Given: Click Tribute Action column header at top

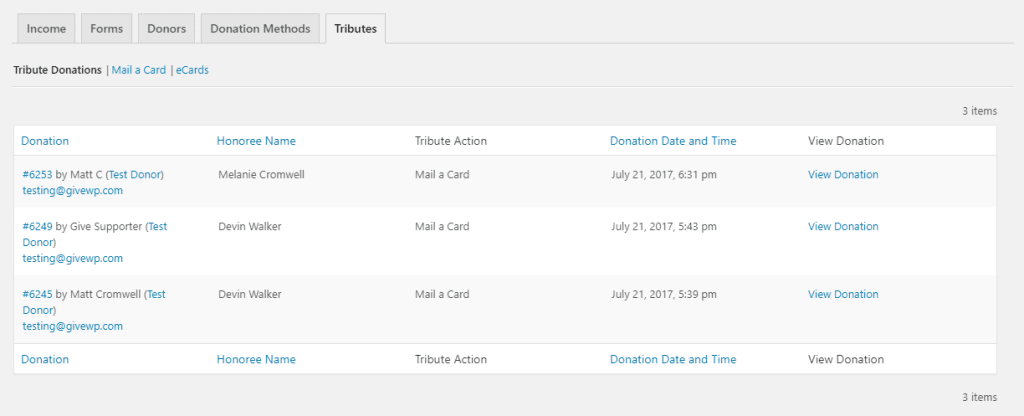Looking at the screenshot, I should 451,141.
